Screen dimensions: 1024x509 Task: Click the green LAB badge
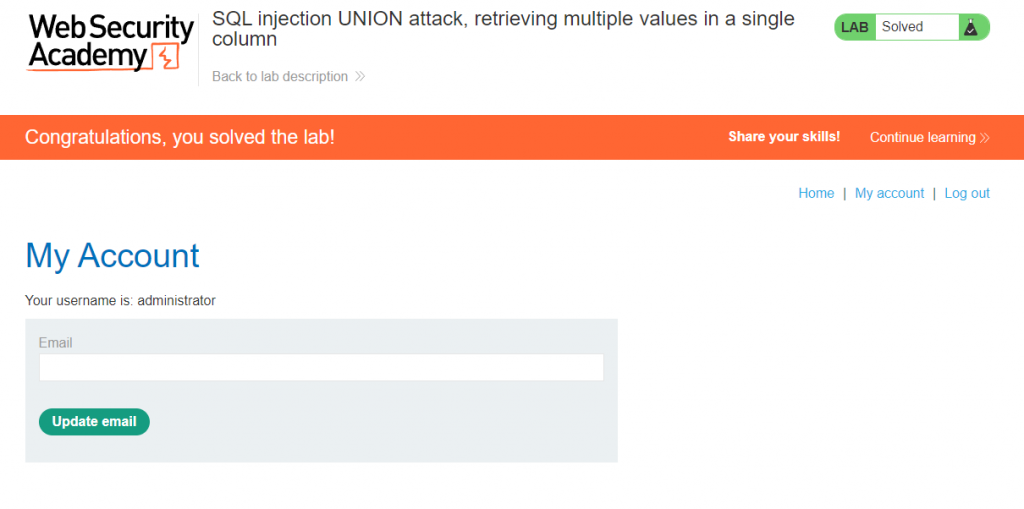[x=855, y=28]
